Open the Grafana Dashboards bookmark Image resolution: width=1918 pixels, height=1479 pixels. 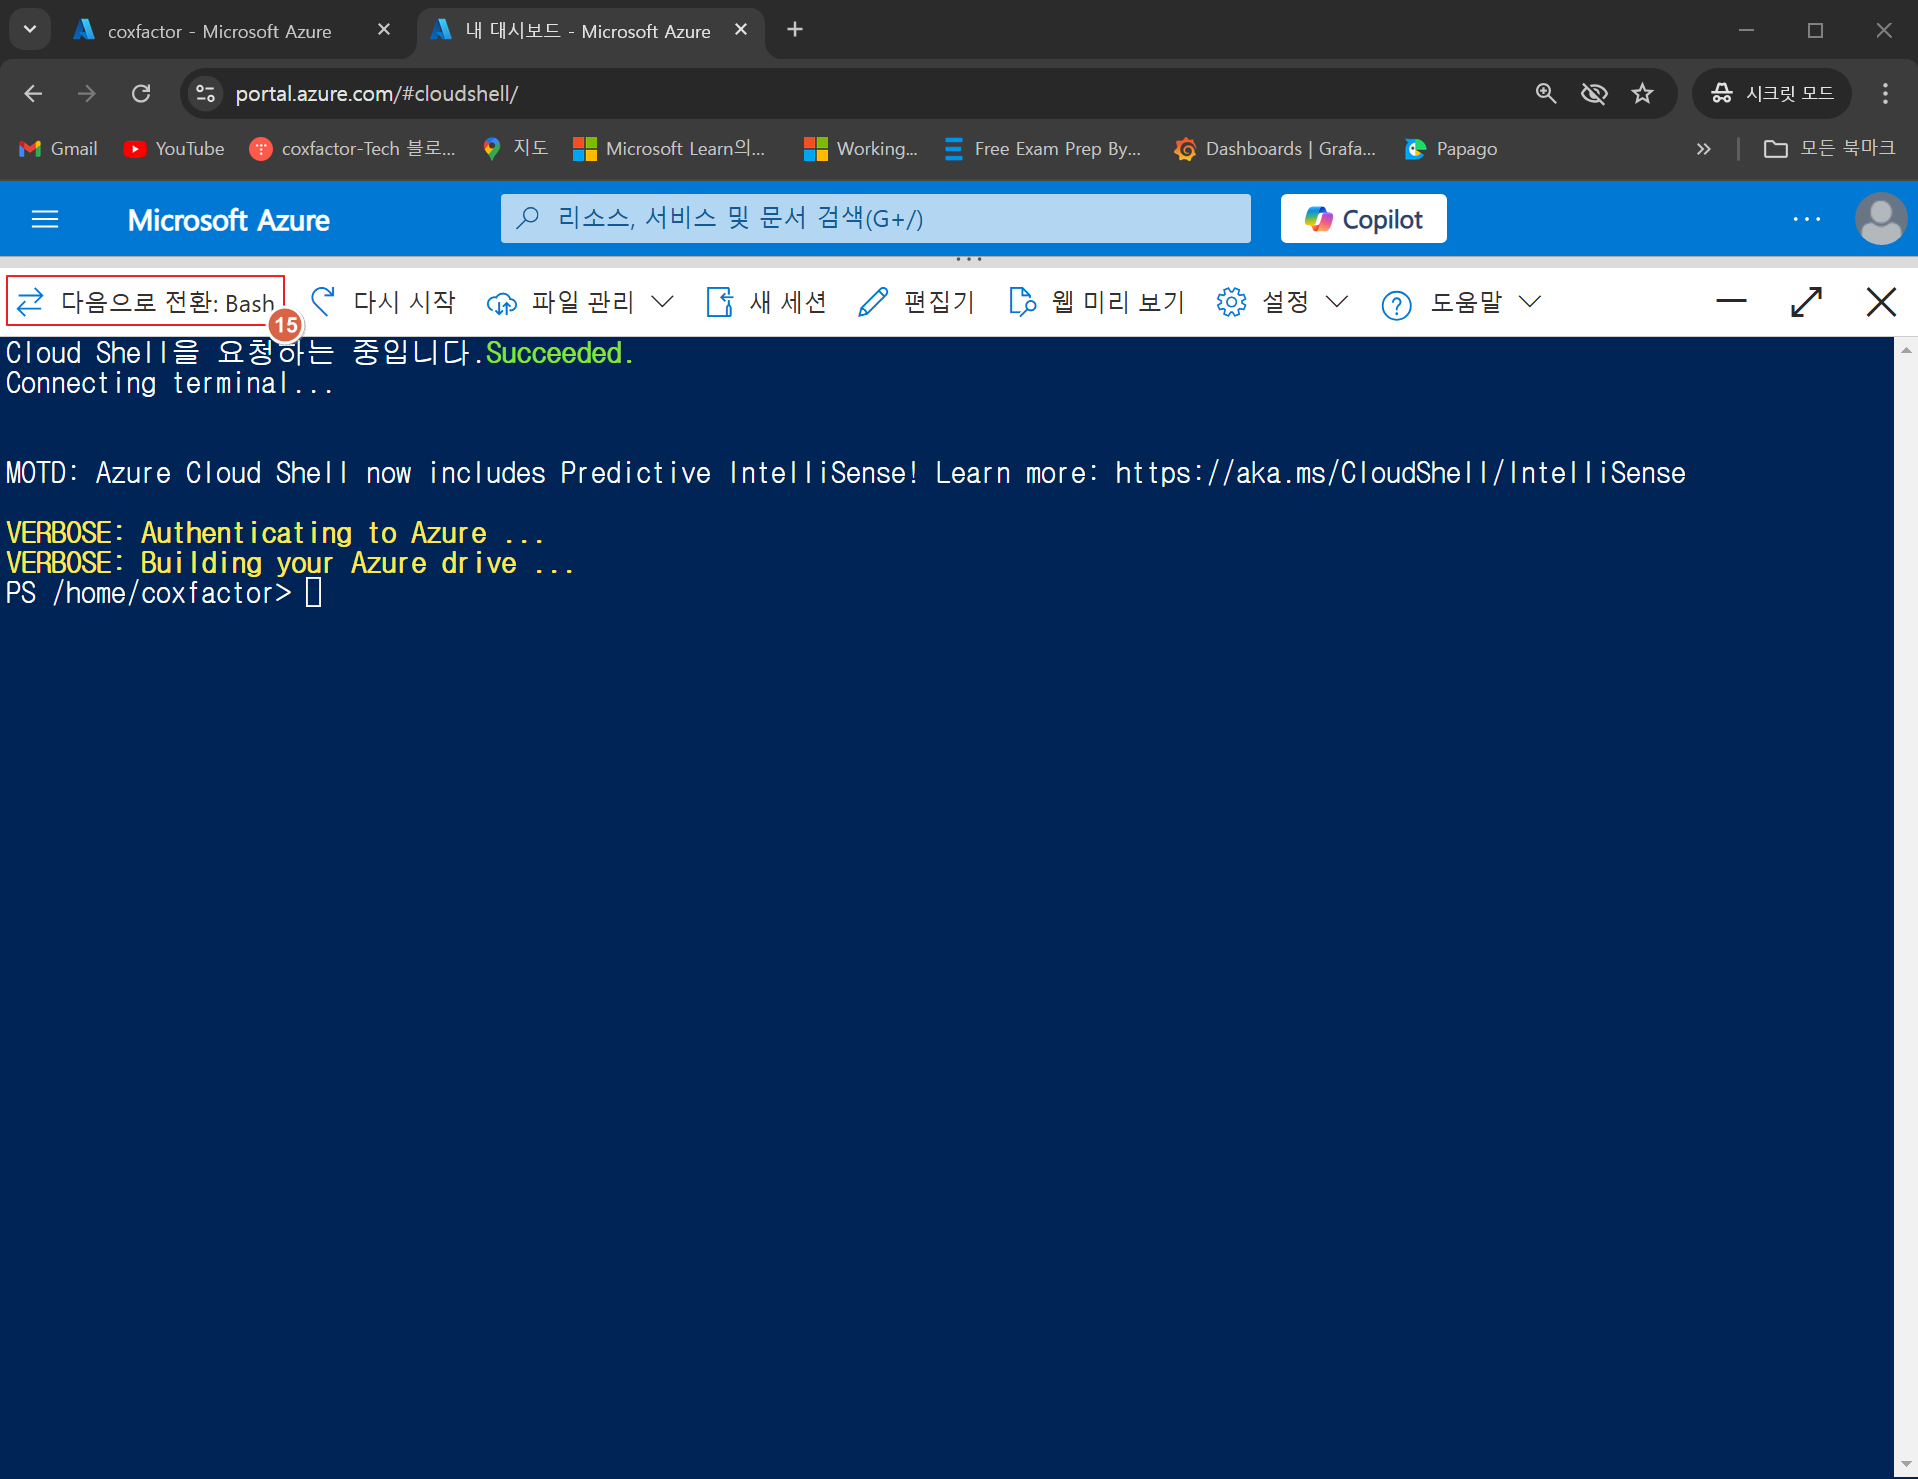pyautogui.click(x=1275, y=148)
